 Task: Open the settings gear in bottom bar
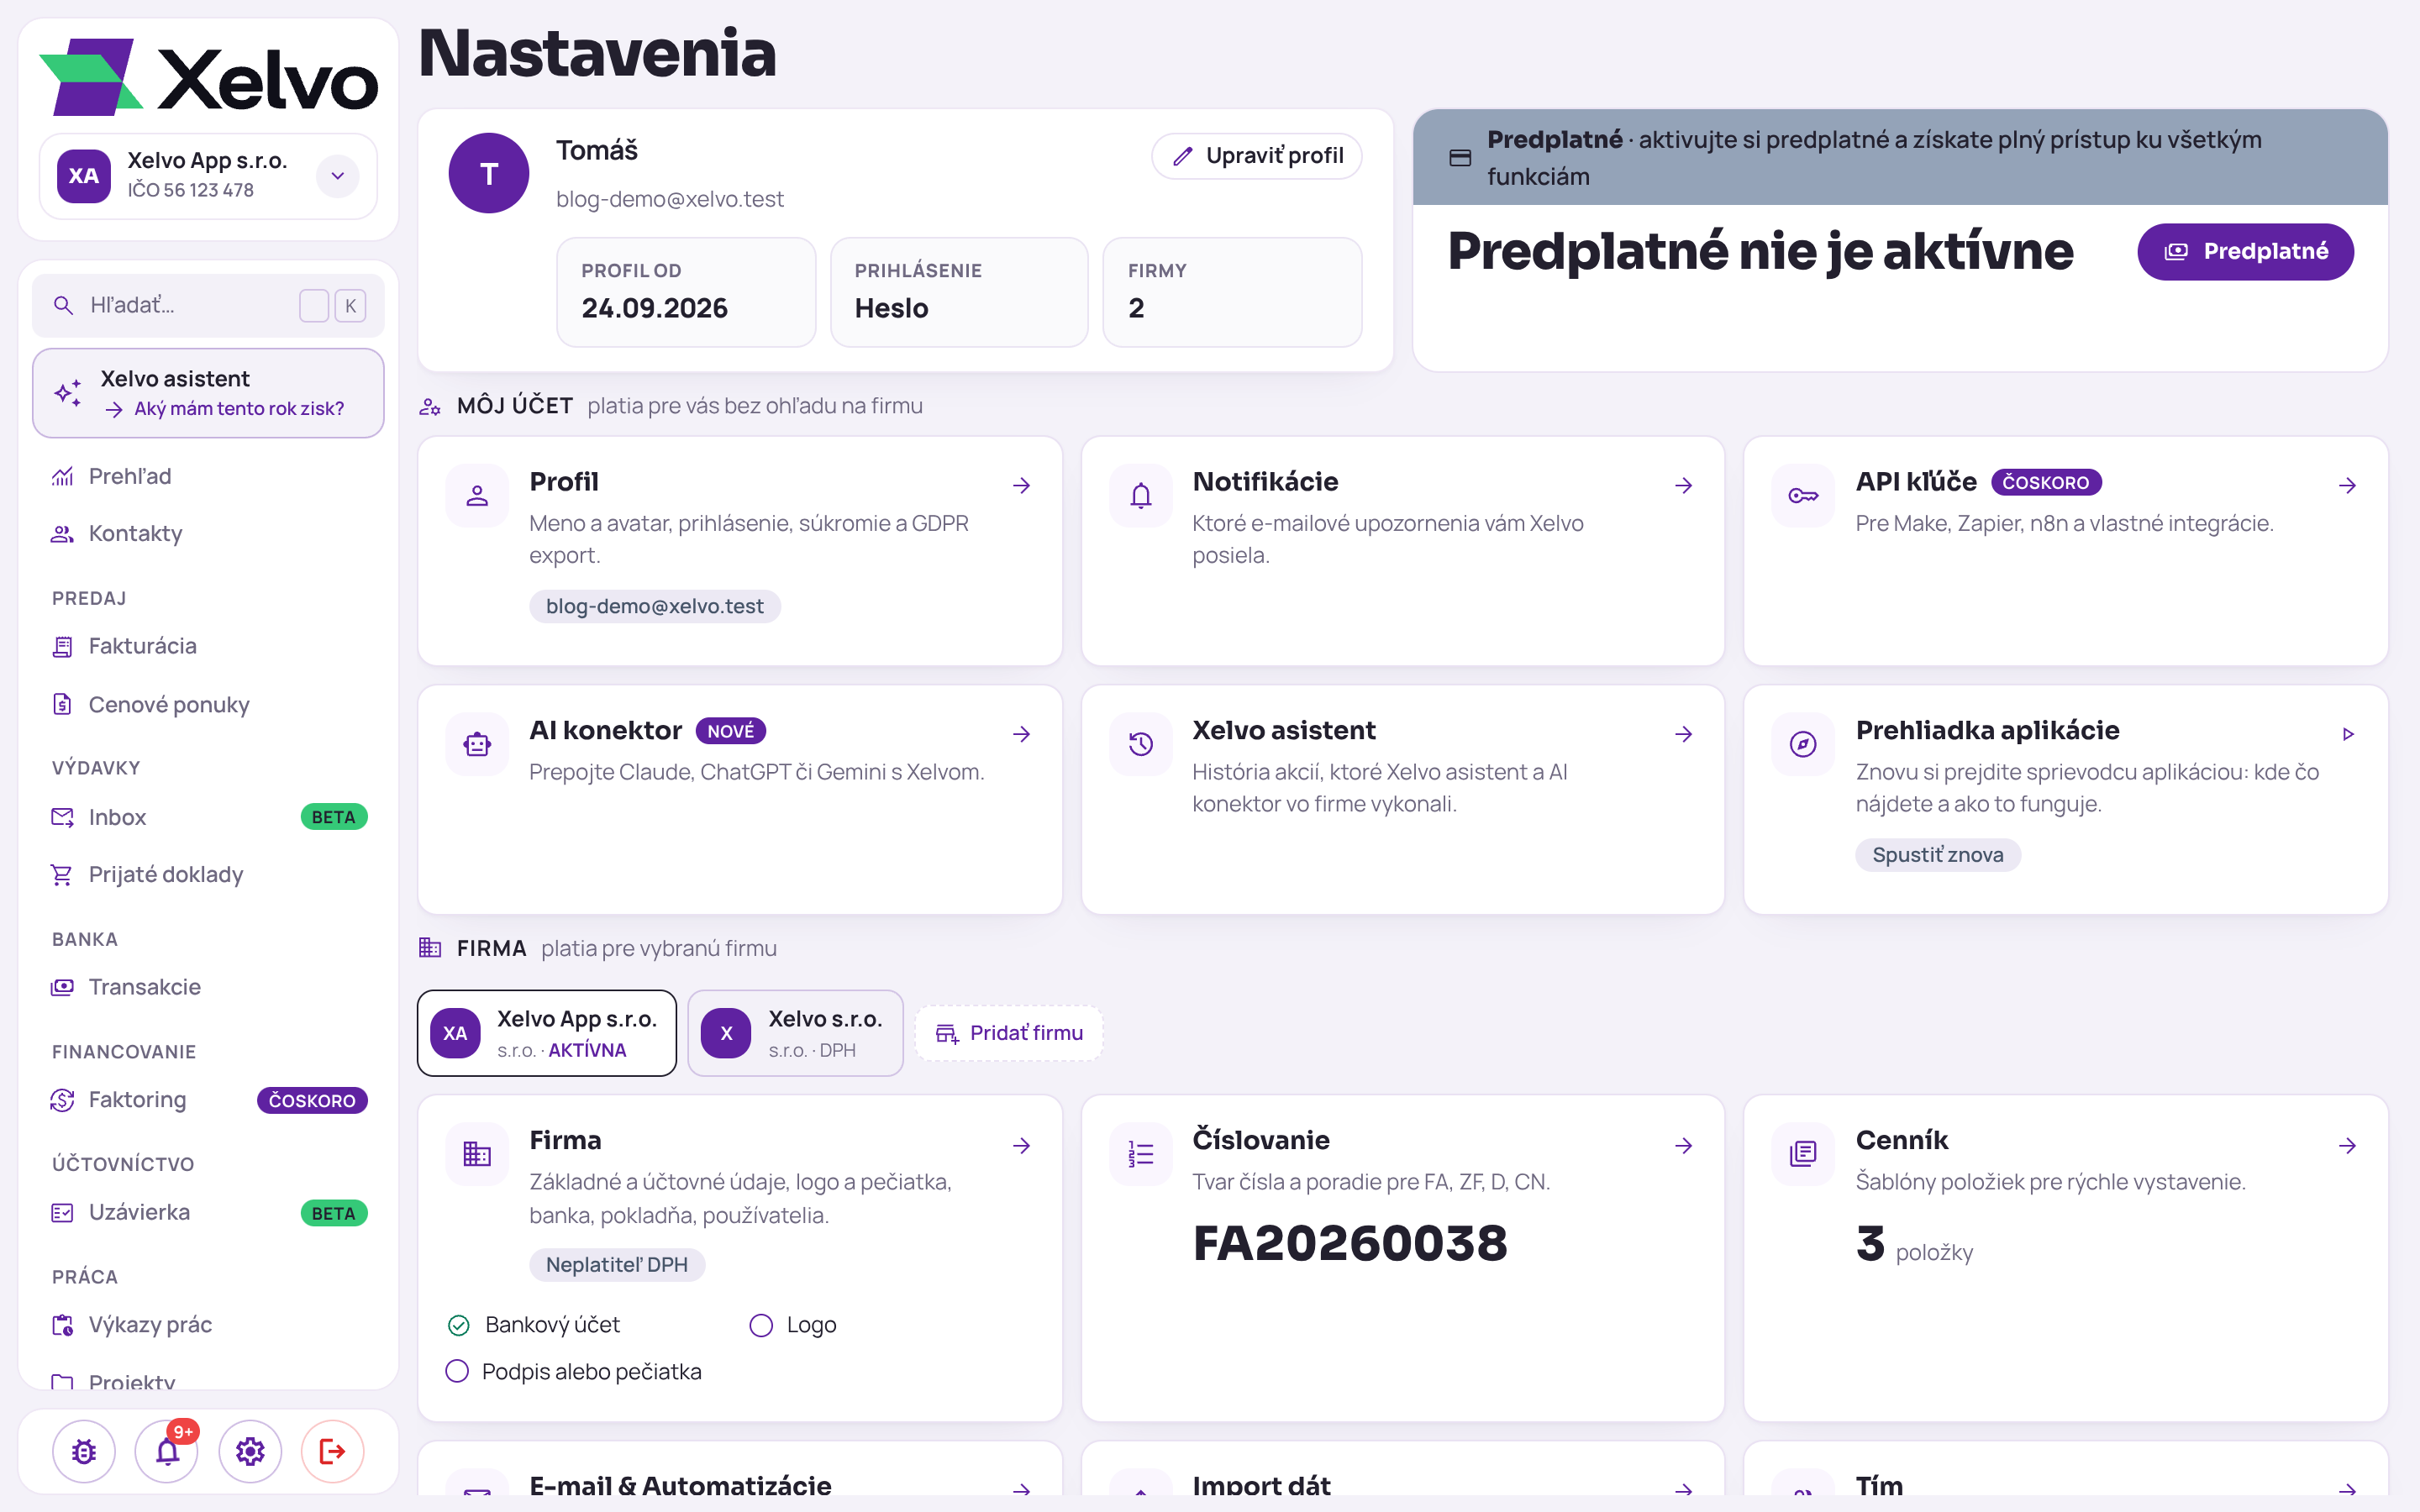(x=250, y=1450)
